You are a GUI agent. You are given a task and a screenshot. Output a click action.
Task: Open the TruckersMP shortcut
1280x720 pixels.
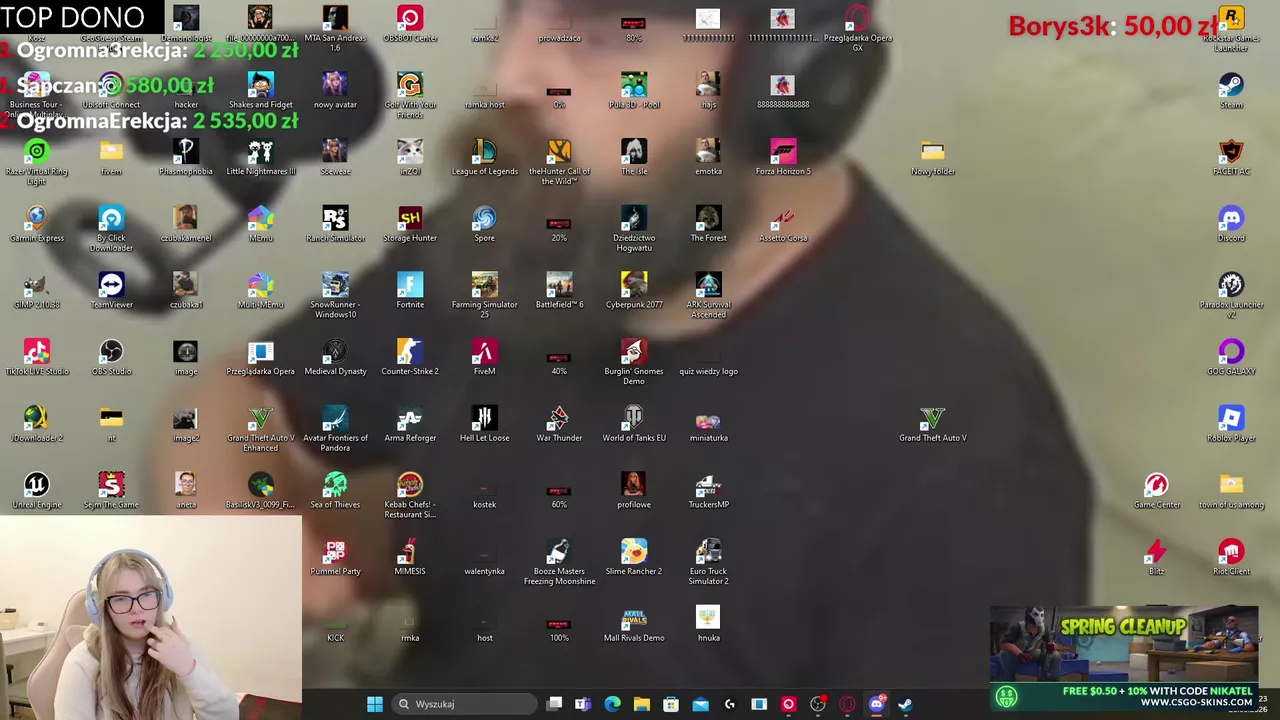pos(708,486)
